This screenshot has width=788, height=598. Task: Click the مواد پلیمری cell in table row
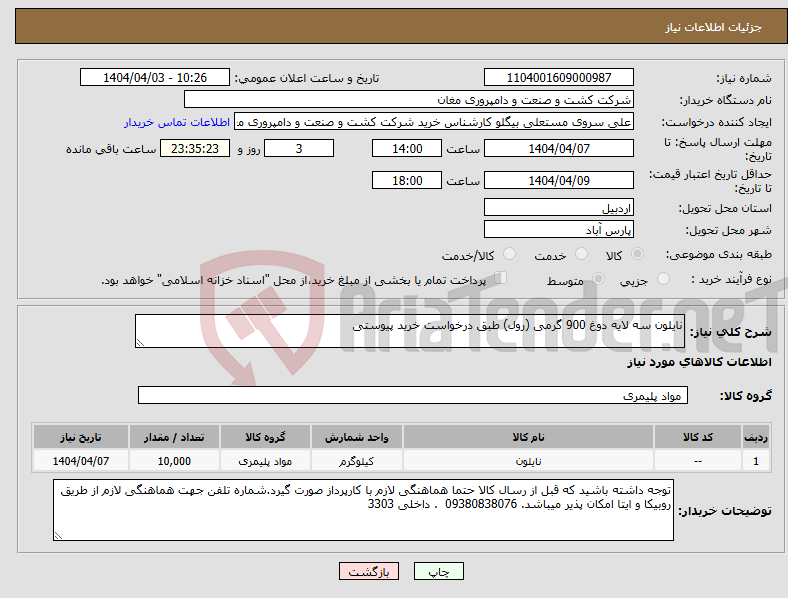pyautogui.click(x=265, y=461)
